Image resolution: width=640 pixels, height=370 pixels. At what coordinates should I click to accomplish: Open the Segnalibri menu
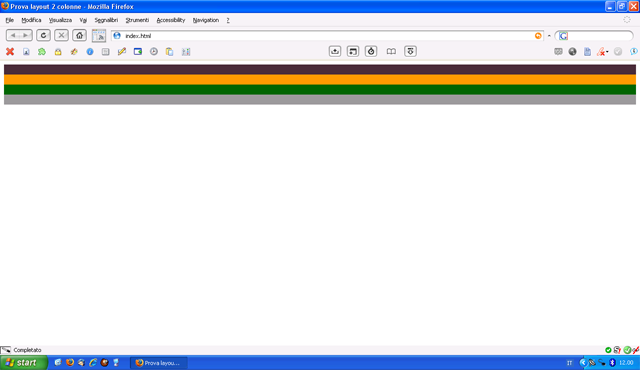106,20
